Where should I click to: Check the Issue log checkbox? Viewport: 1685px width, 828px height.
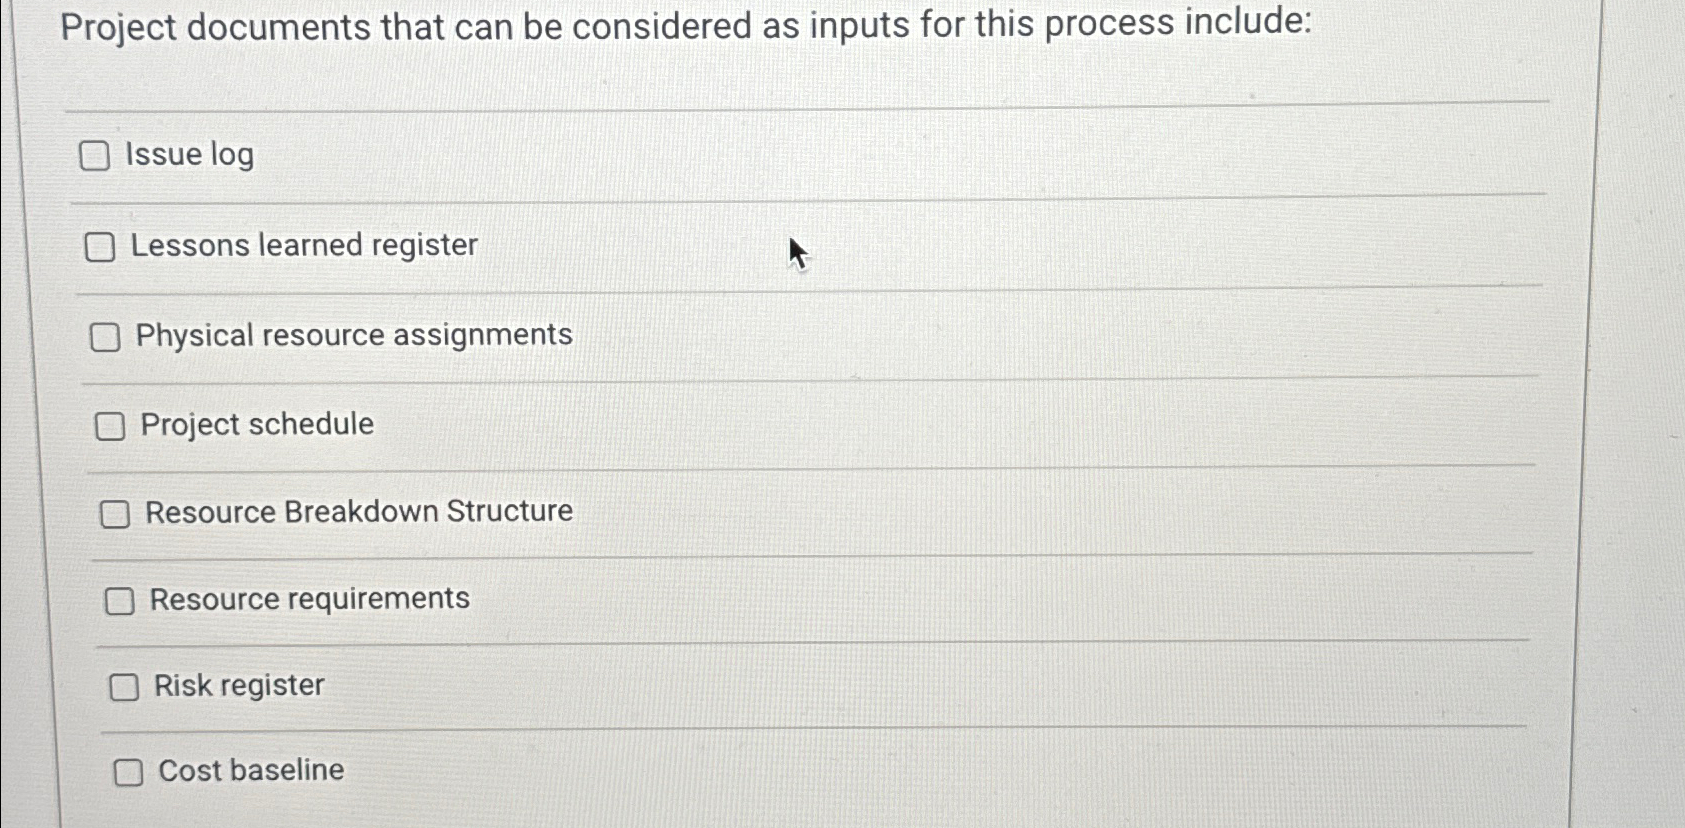click(x=96, y=156)
